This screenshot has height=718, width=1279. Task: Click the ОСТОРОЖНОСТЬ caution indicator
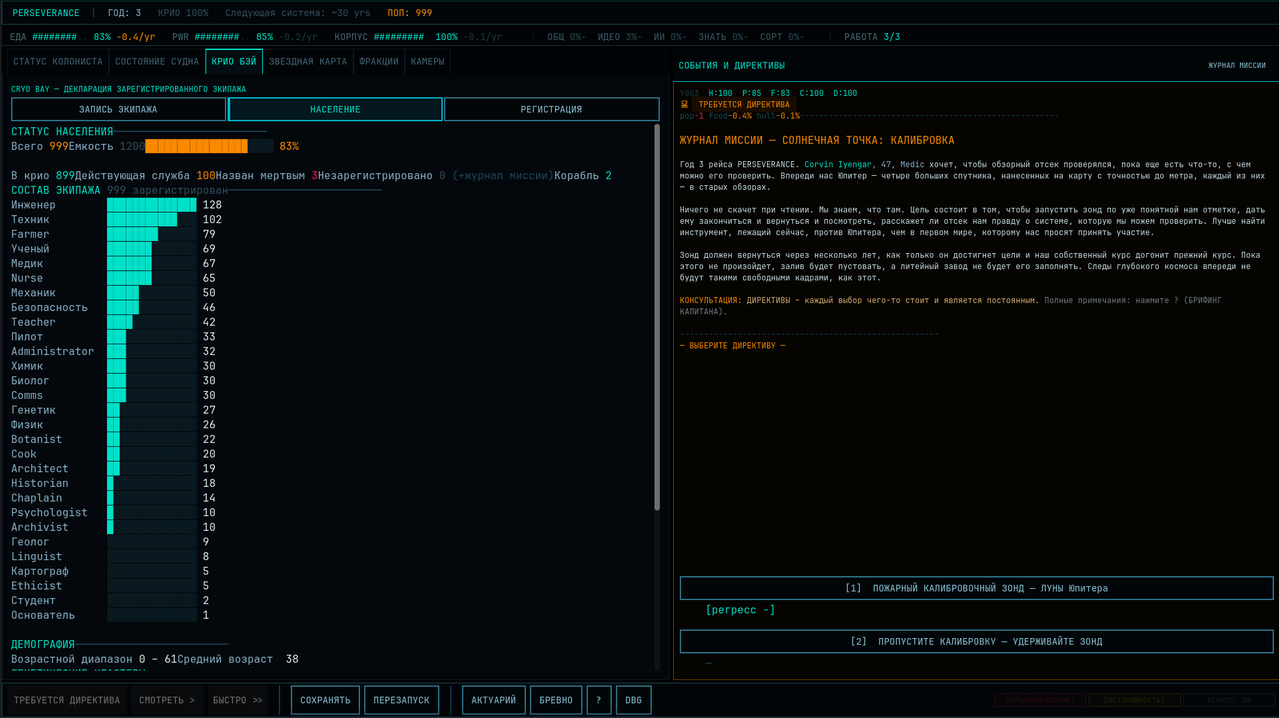click(x=1134, y=701)
